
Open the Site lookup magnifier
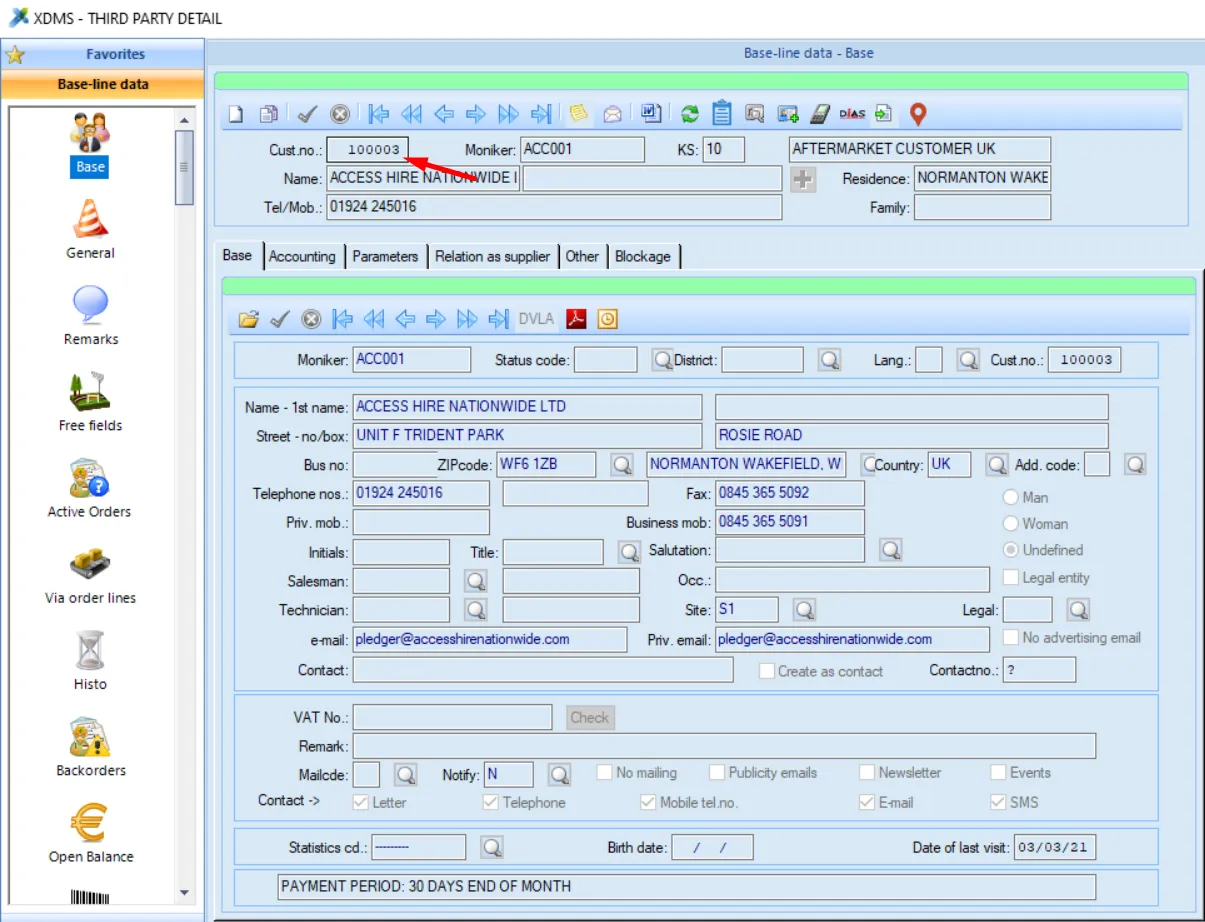click(x=804, y=610)
